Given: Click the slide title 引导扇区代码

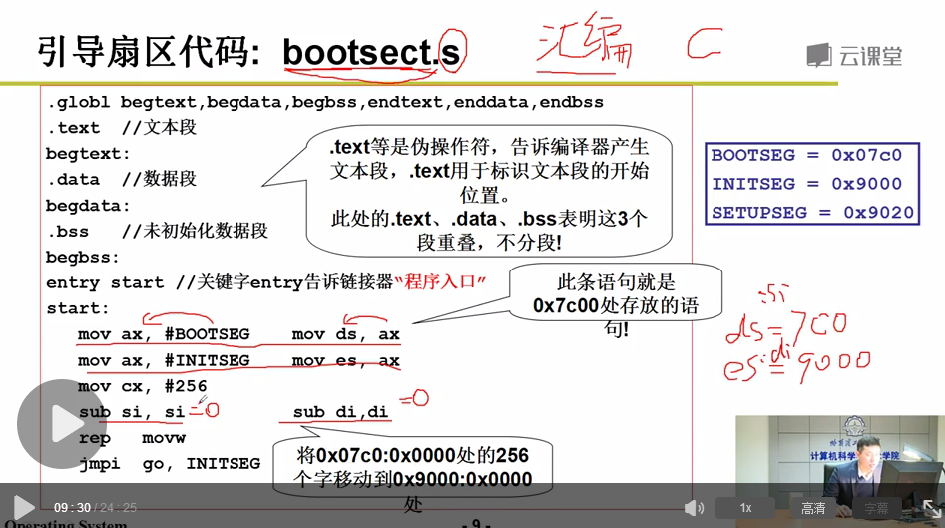Looking at the screenshot, I should click(x=148, y=52).
